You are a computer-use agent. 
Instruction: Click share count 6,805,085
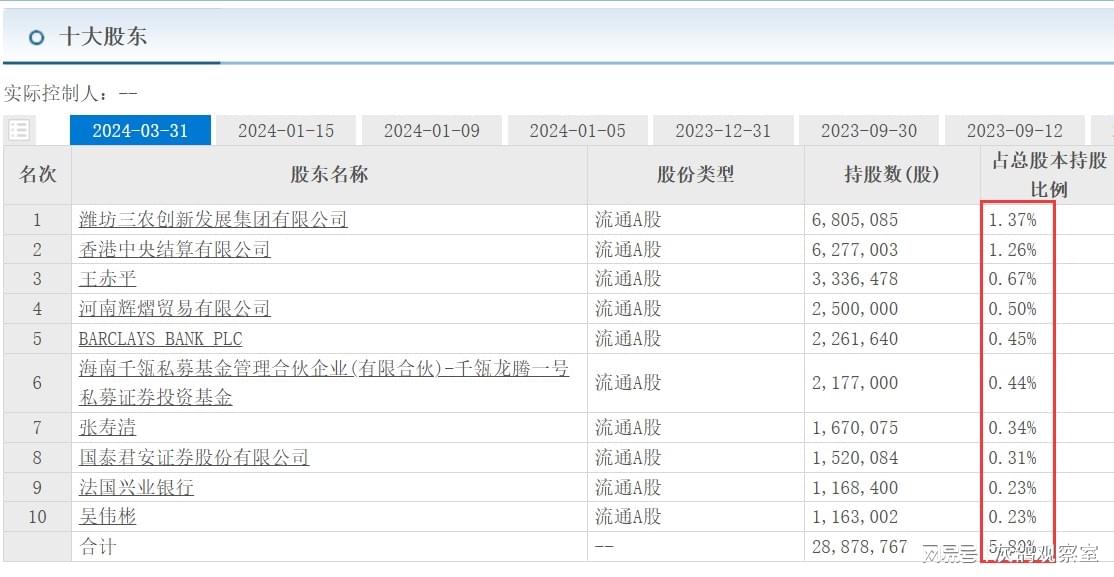click(855, 220)
